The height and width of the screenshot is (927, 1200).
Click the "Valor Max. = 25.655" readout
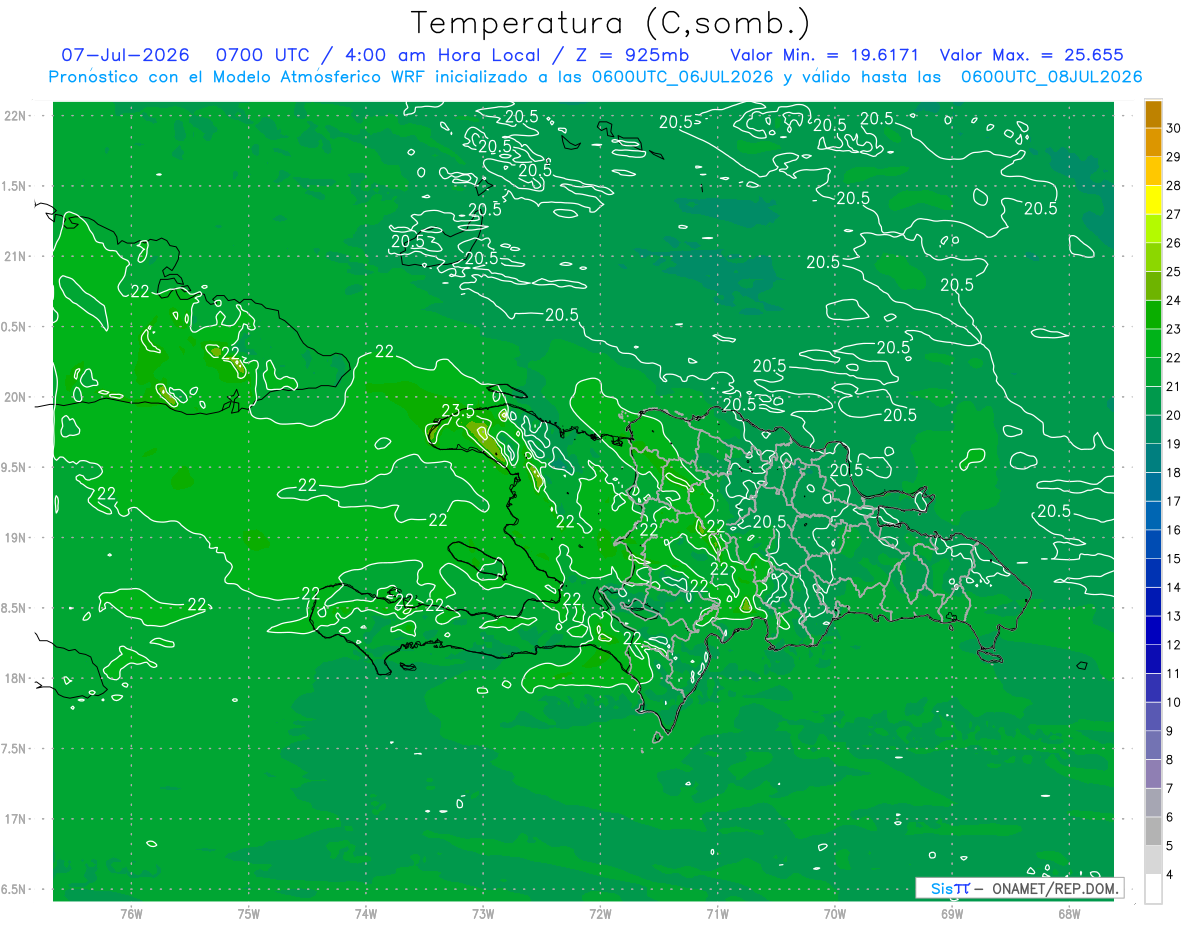[x=1032, y=55]
